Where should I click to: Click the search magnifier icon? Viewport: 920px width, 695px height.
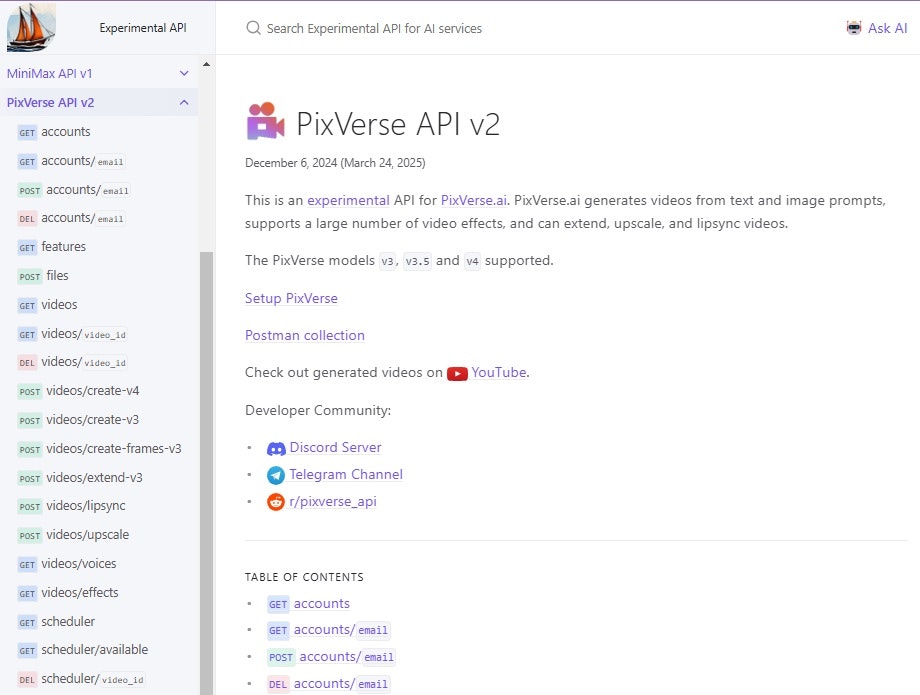pos(253,28)
